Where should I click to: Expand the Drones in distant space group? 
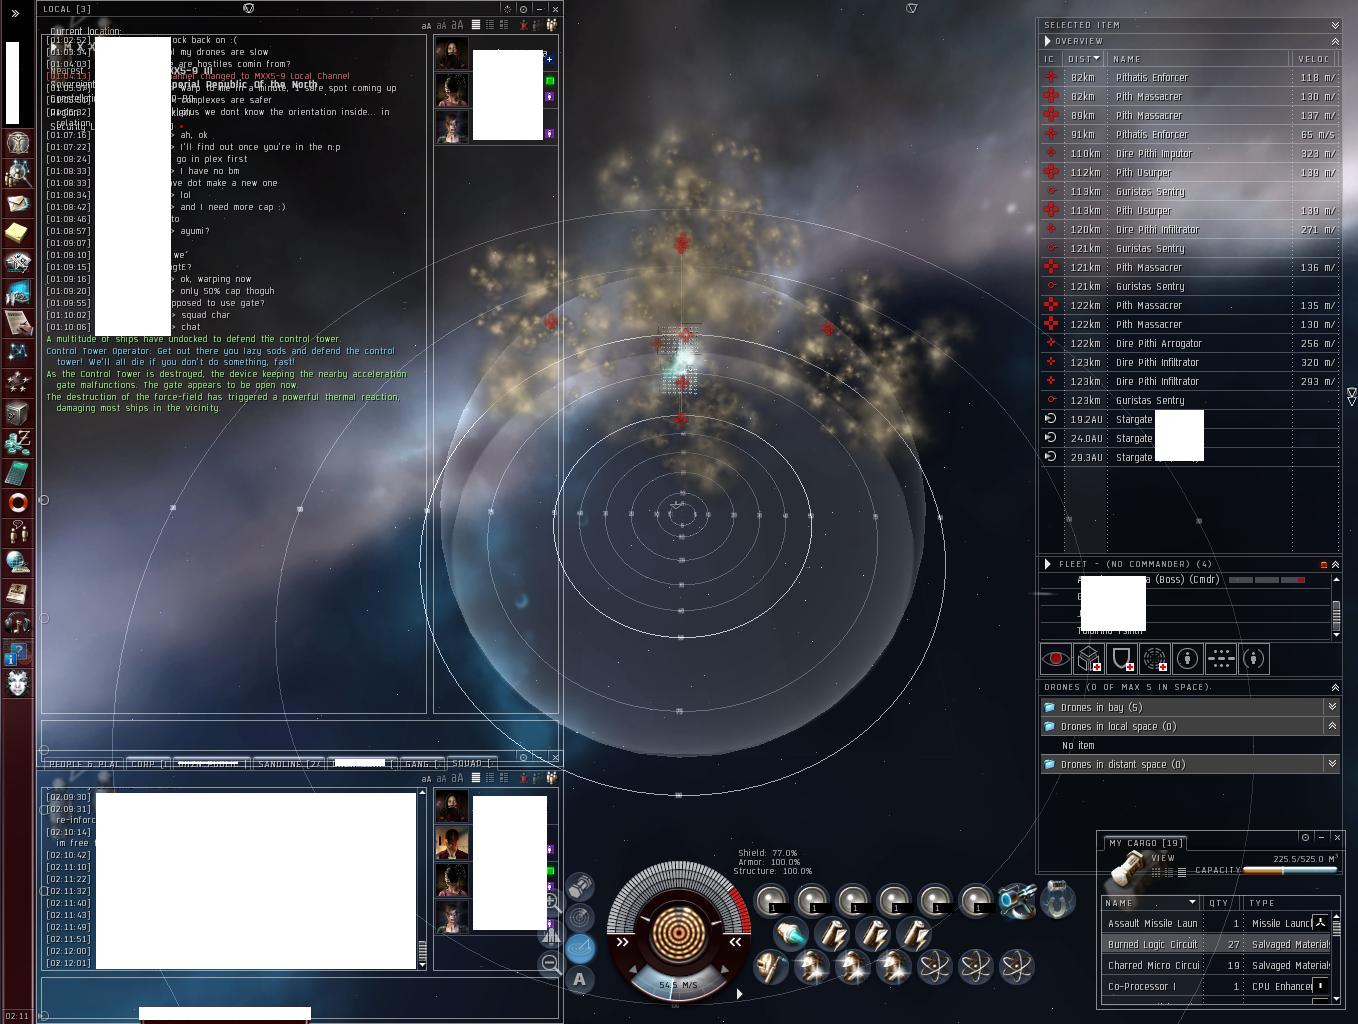point(1332,764)
